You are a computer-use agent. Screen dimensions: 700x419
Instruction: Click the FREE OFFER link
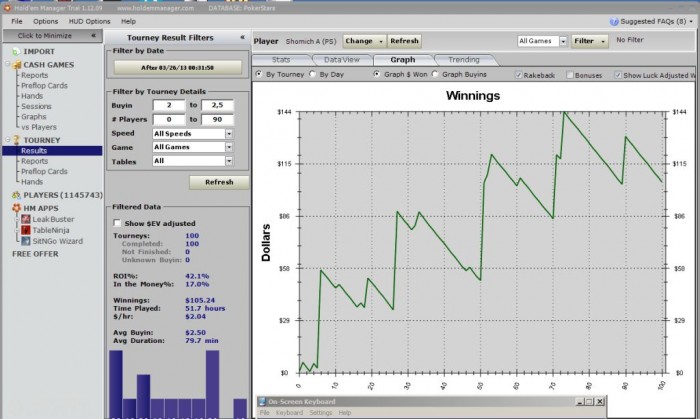[35, 254]
